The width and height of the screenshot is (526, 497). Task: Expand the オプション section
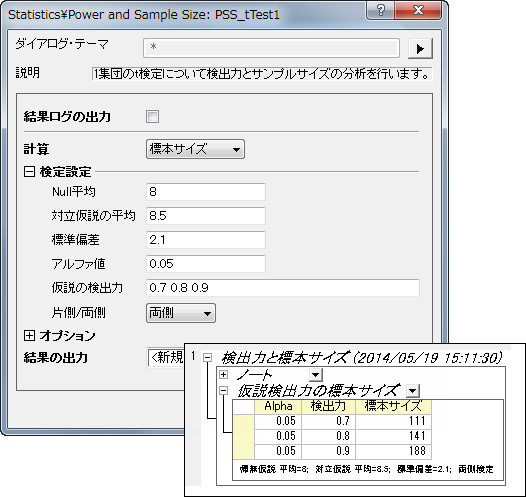click(30, 335)
